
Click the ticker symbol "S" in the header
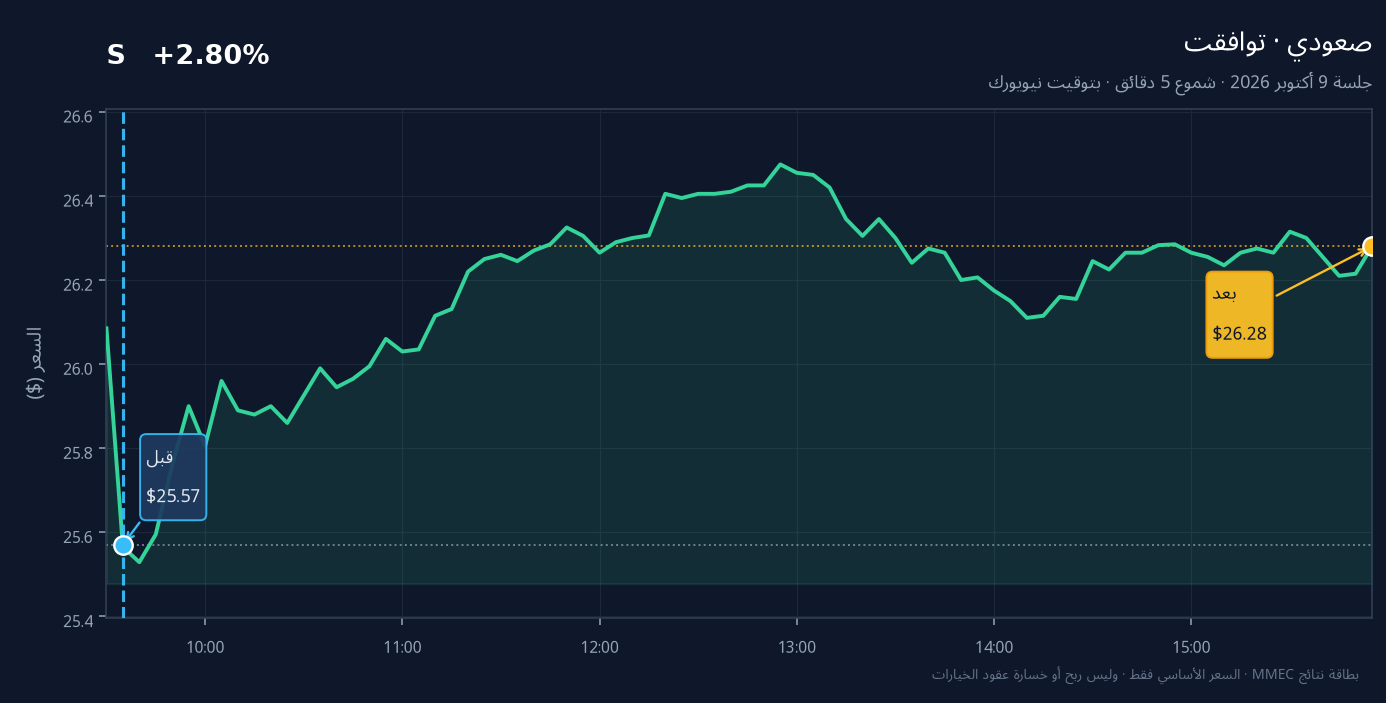[x=116, y=56]
